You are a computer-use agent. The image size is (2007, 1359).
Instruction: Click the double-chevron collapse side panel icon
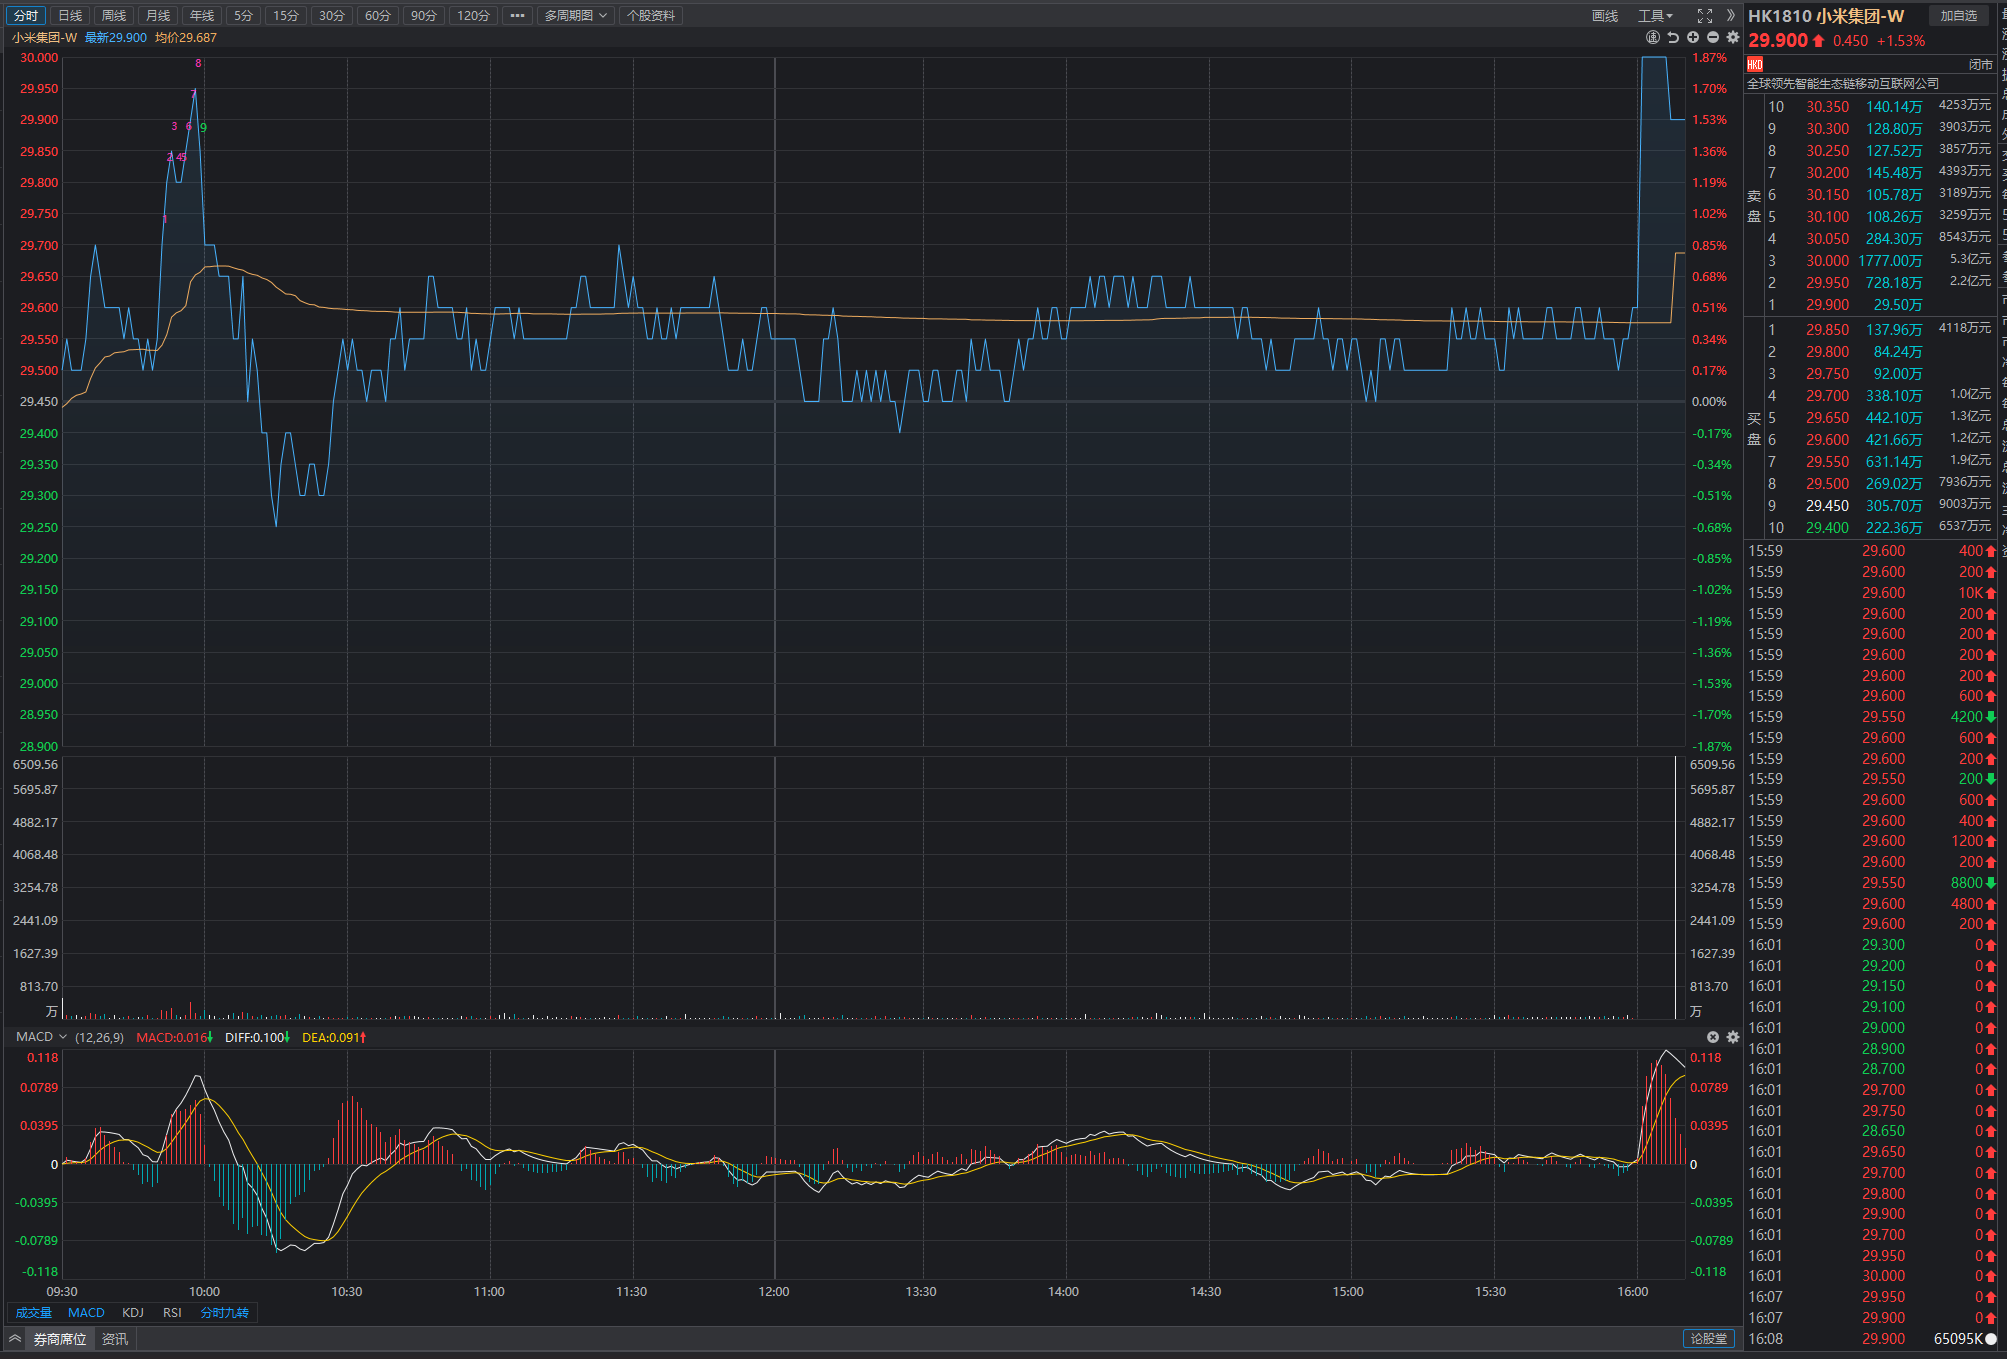click(x=1731, y=16)
